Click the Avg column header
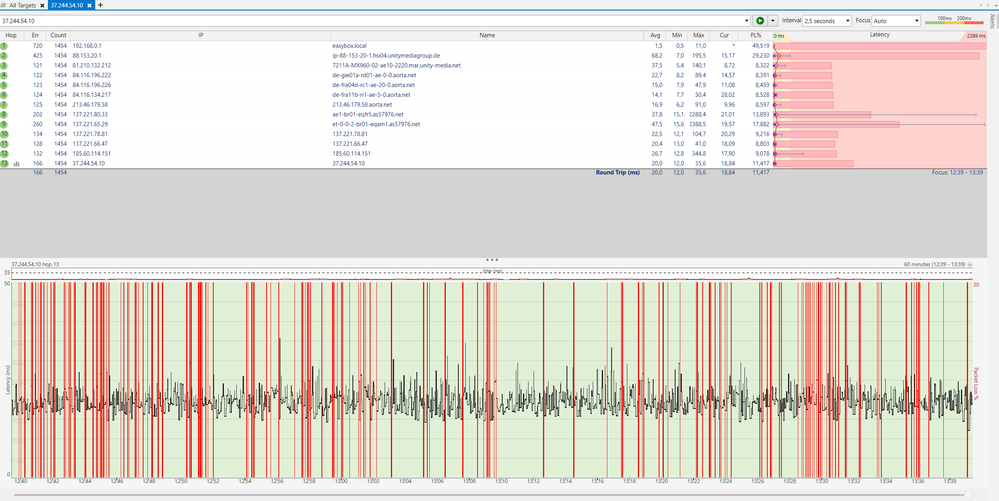This screenshot has height=501, width=999. point(655,35)
